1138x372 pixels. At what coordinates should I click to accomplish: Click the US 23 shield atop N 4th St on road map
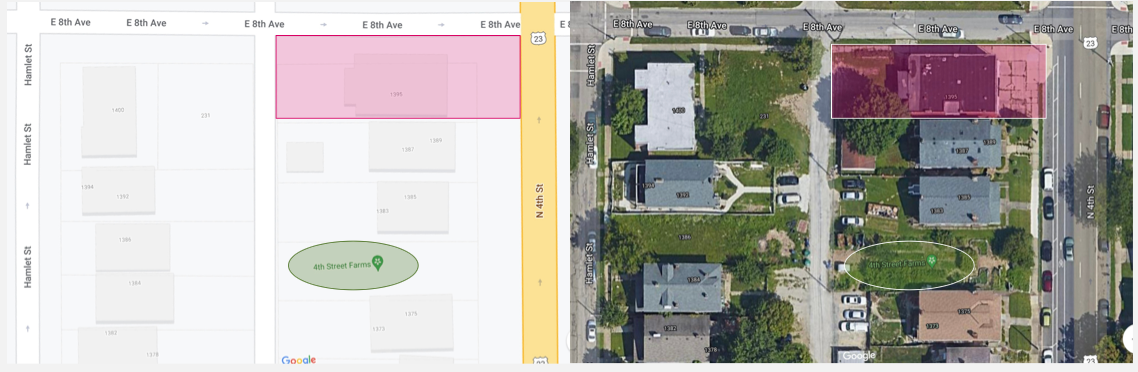[538, 38]
